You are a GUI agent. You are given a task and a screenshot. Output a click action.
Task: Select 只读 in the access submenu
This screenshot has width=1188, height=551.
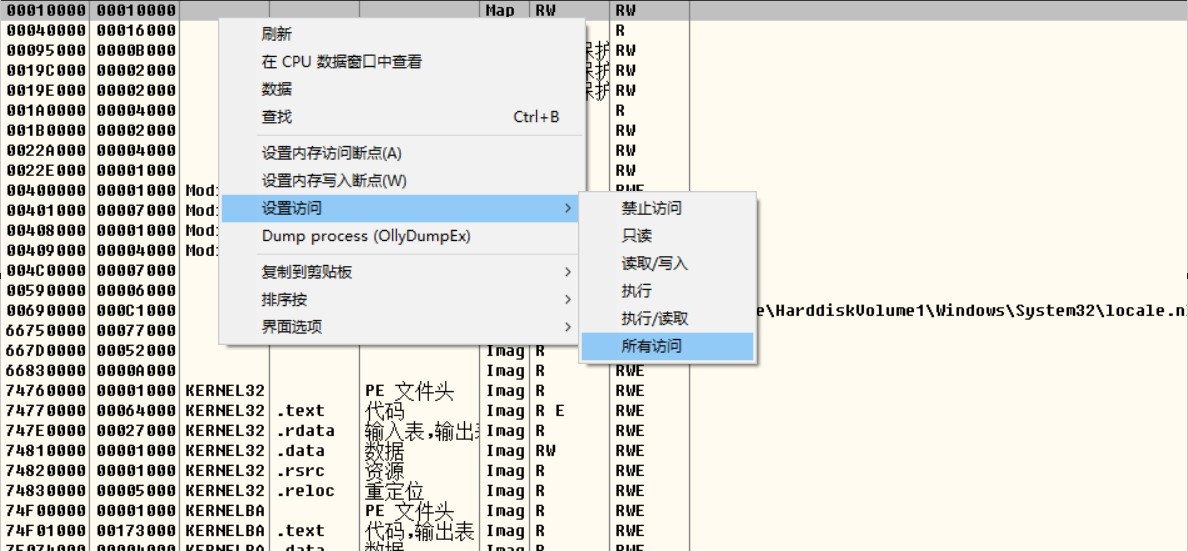[x=667, y=236]
